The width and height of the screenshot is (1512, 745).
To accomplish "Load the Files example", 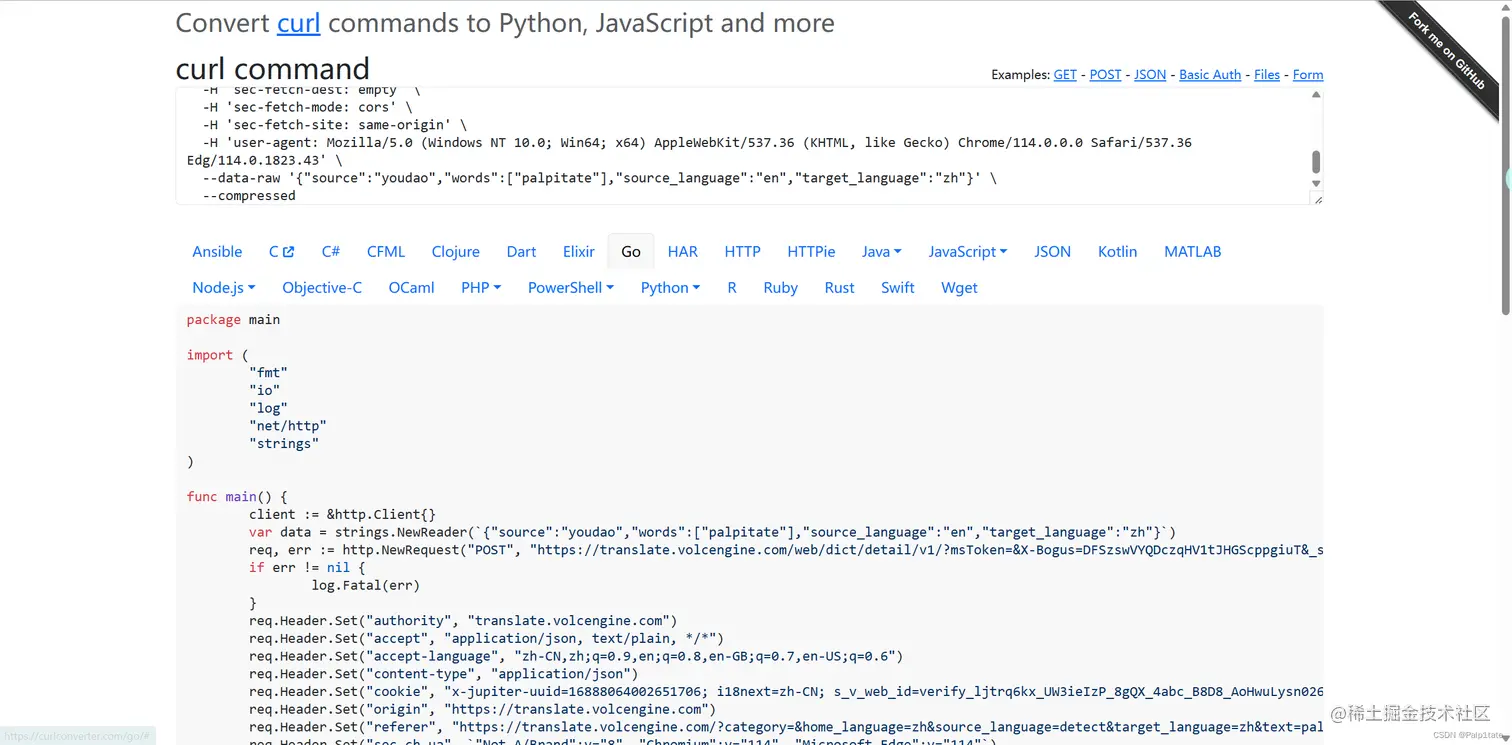I will pyautogui.click(x=1267, y=75).
